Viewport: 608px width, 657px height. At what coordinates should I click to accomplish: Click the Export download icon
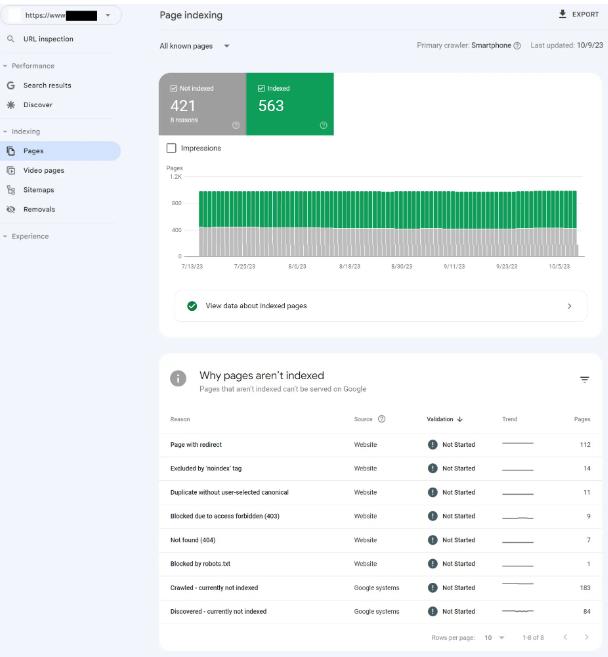562,14
